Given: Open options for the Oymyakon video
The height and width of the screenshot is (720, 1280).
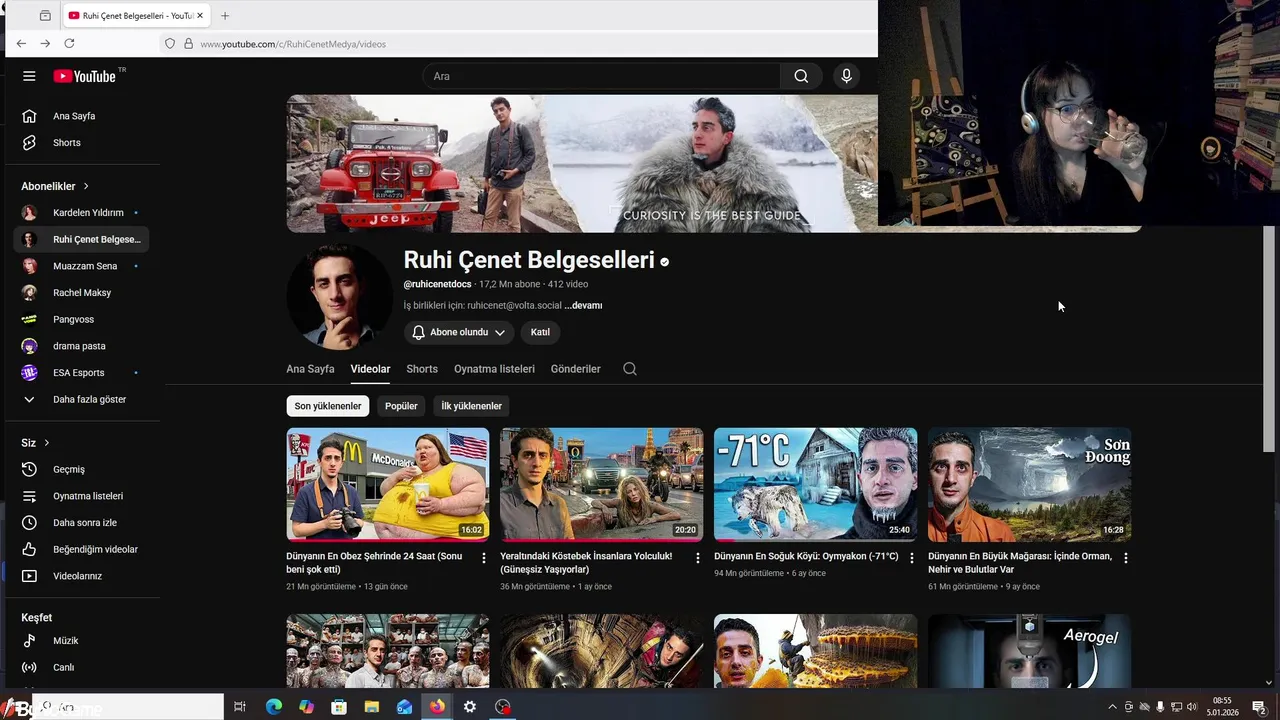Looking at the screenshot, I should coord(911,558).
